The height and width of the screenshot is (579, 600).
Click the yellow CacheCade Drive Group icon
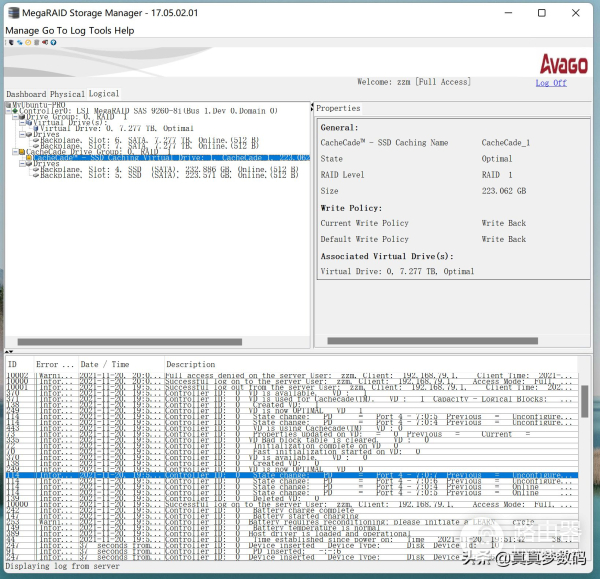pos(22,152)
